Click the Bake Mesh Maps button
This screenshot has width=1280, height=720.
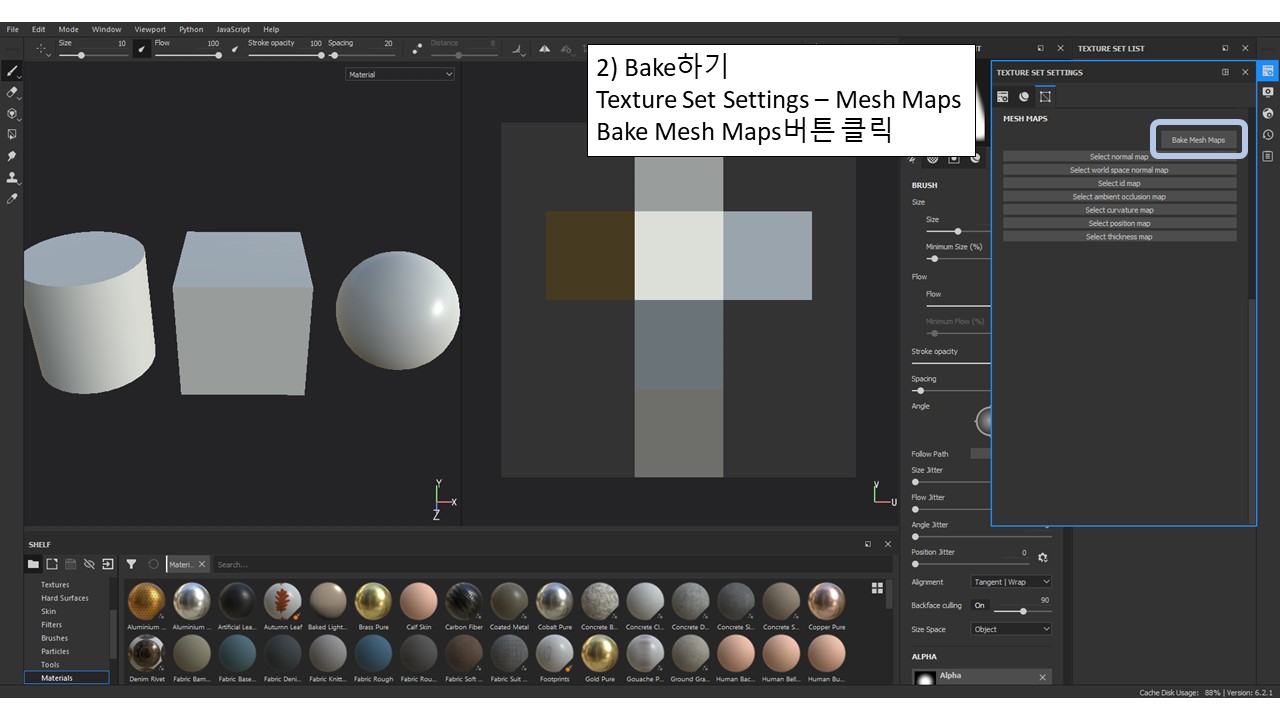(x=1198, y=140)
